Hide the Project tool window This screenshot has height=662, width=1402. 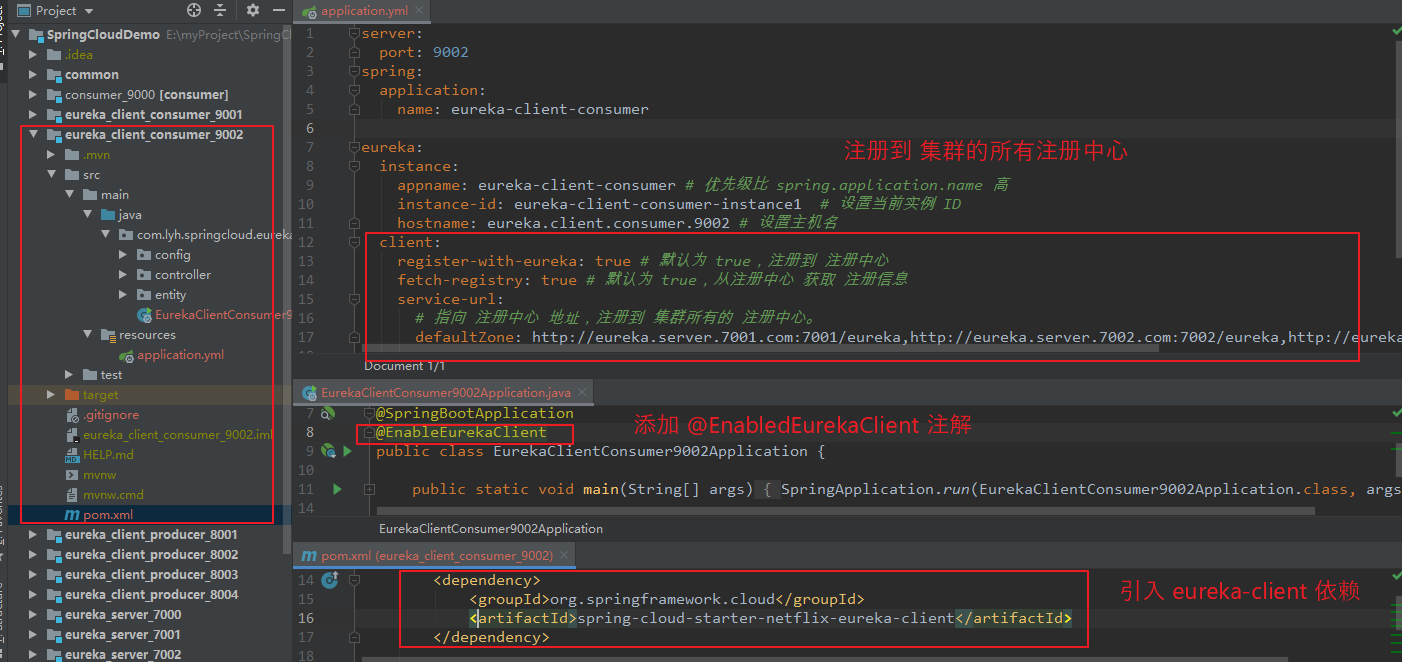coord(280,11)
